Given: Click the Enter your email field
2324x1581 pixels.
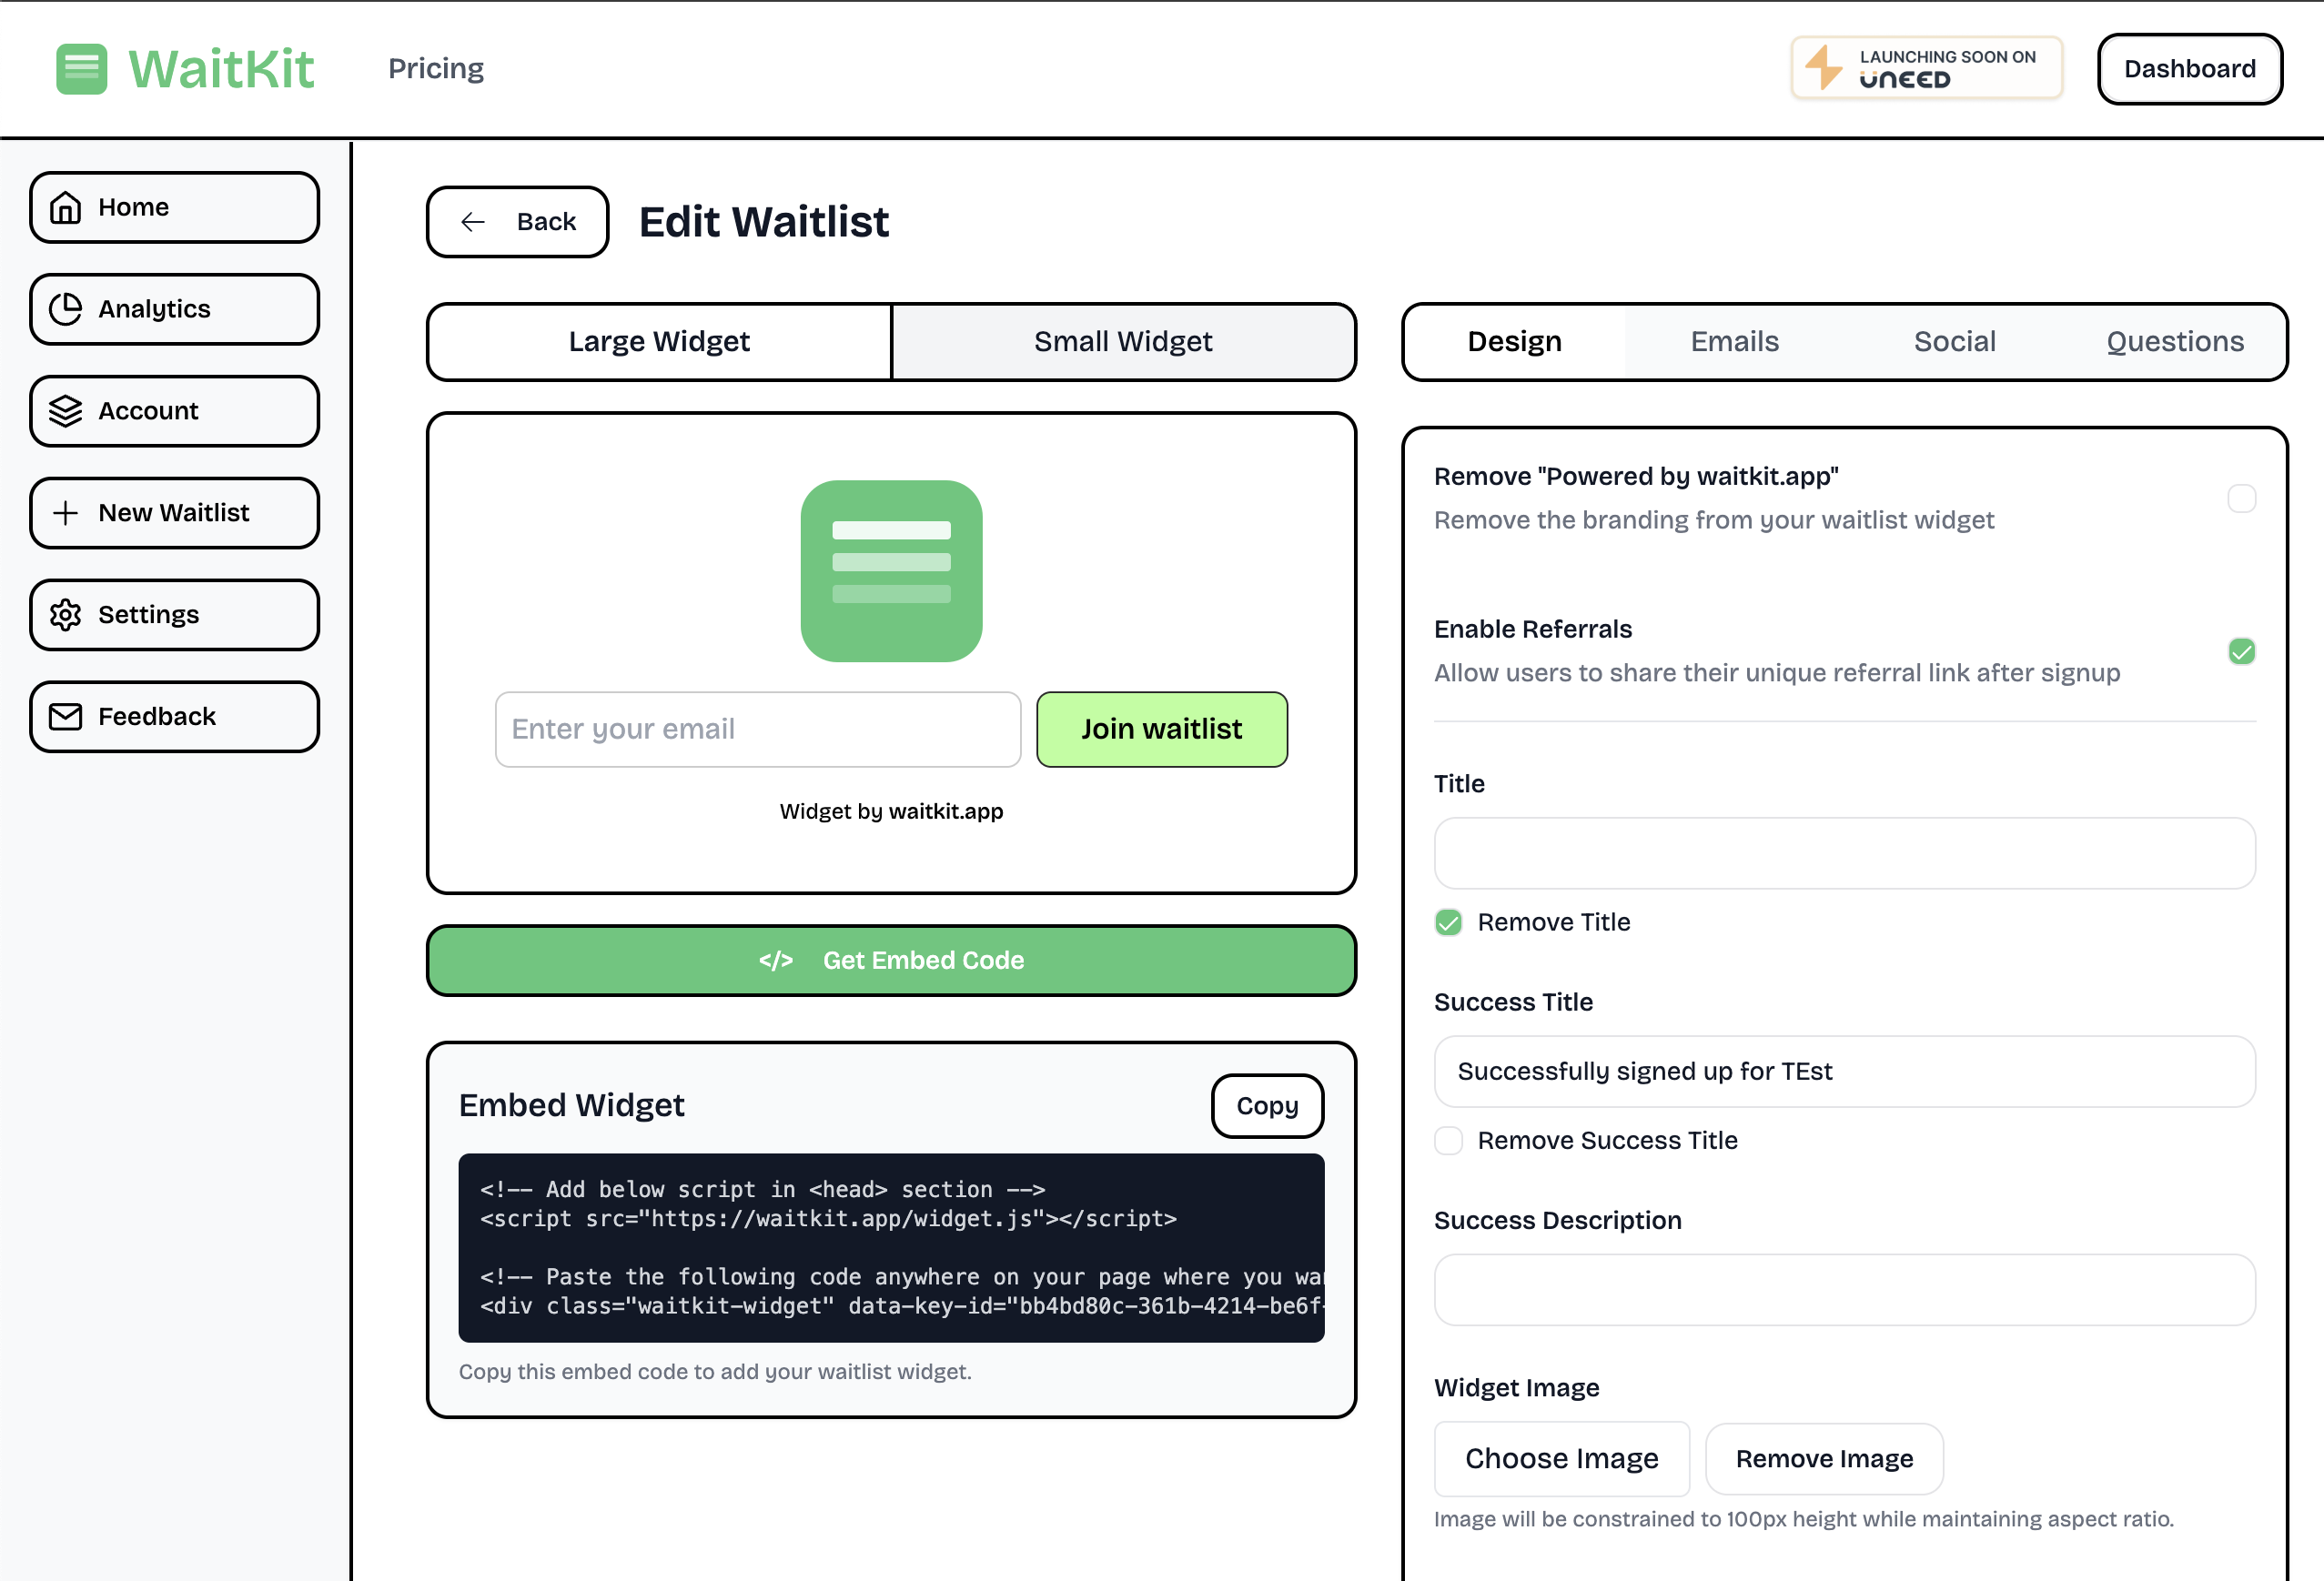Looking at the screenshot, I should [758, 730].
